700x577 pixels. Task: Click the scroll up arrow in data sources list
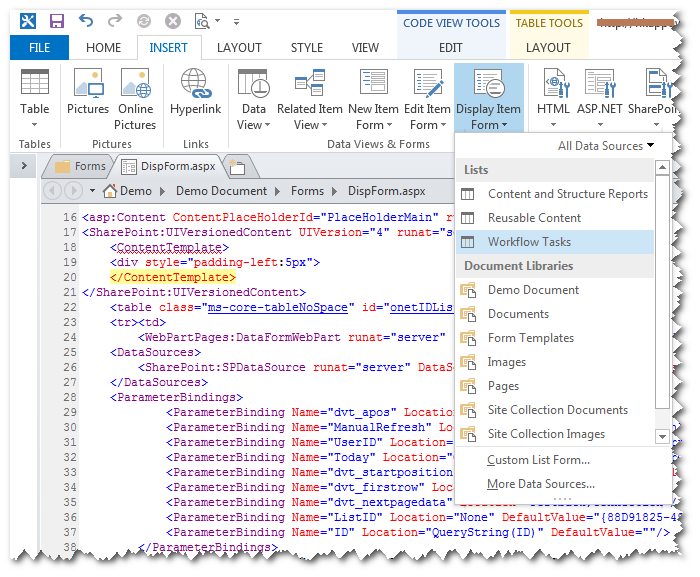662,168
